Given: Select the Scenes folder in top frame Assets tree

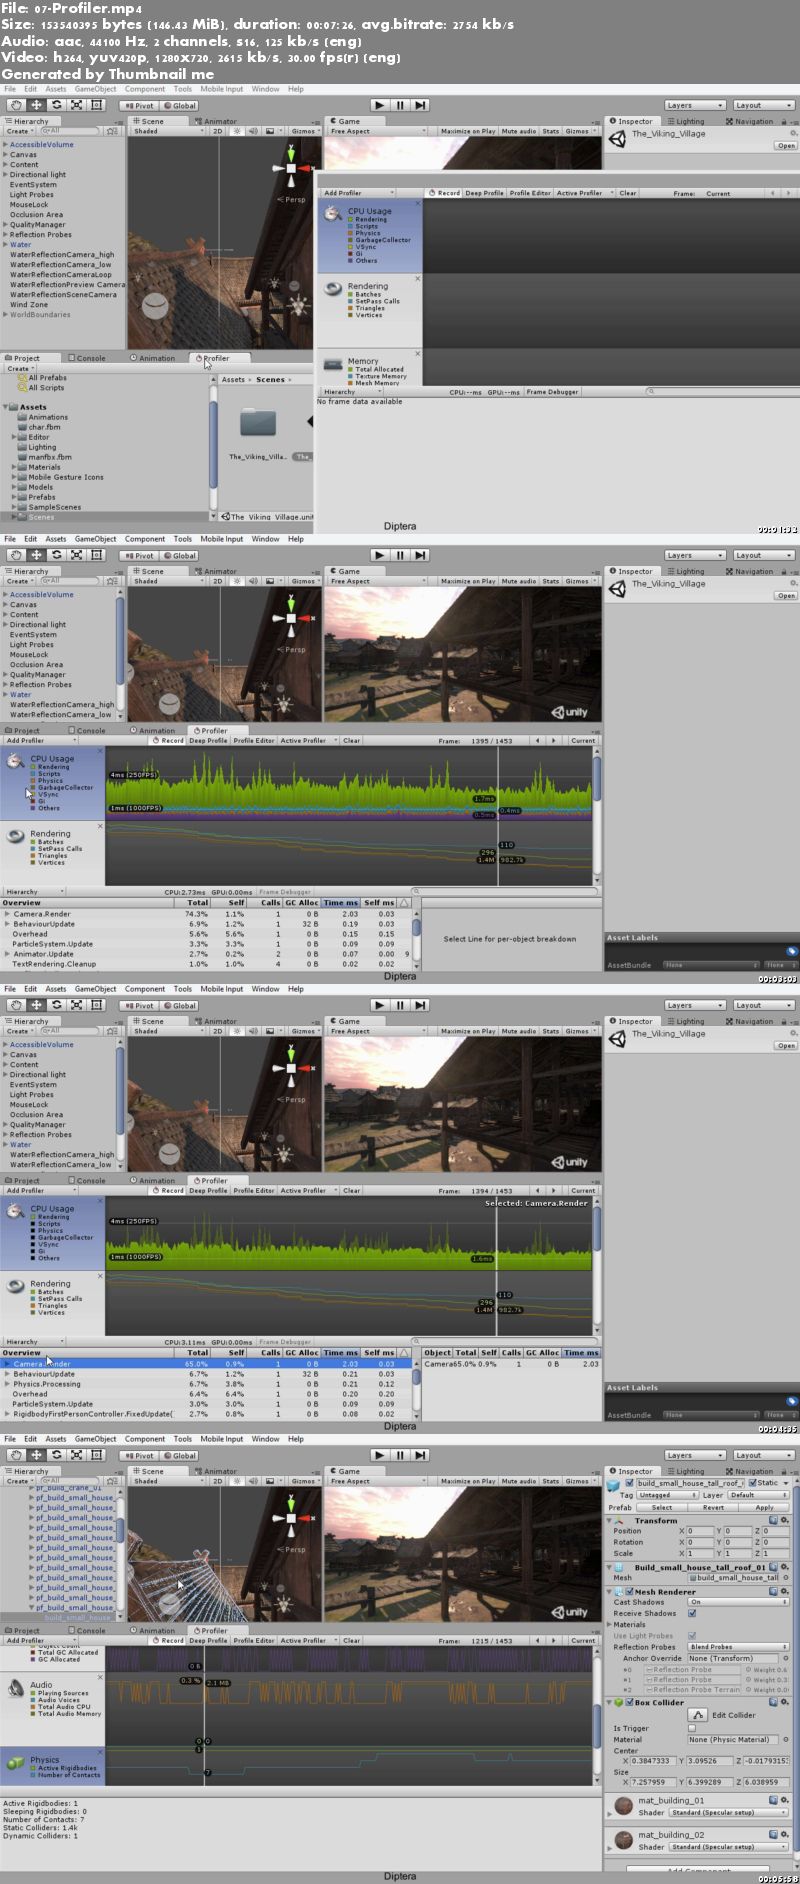Looking at the screenshot, I should [41, 517].
